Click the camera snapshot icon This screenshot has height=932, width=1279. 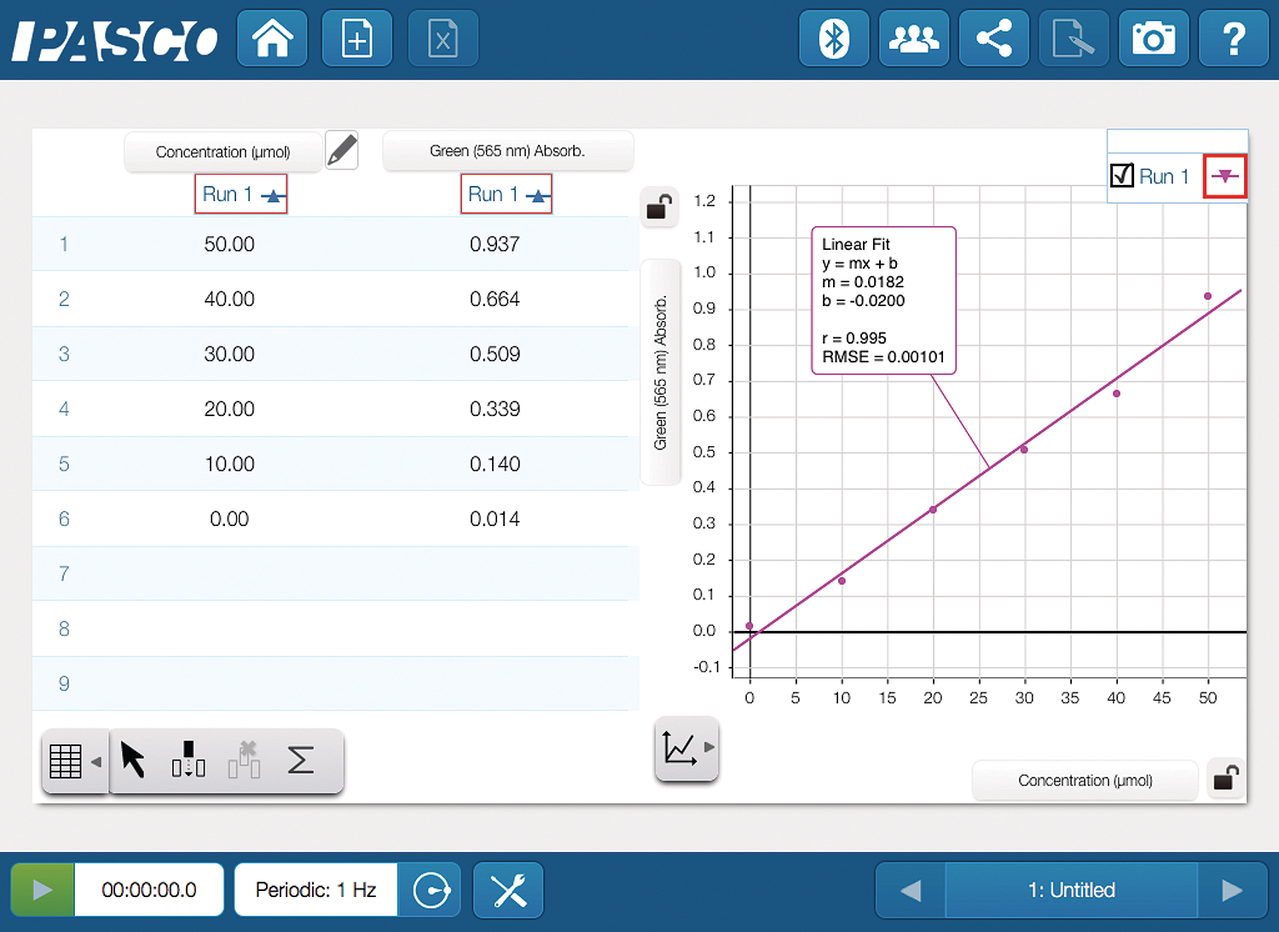pos(1153,40)
